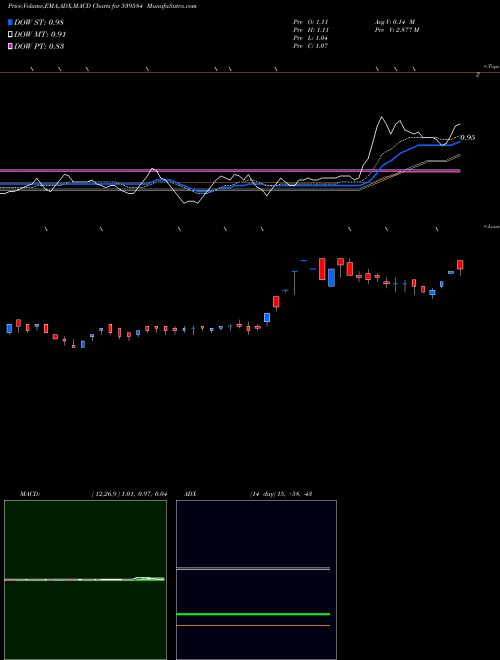Select the 'Avg V: 0.14 M' value
This screenshot has height=660, width=500.
(395, 22)
